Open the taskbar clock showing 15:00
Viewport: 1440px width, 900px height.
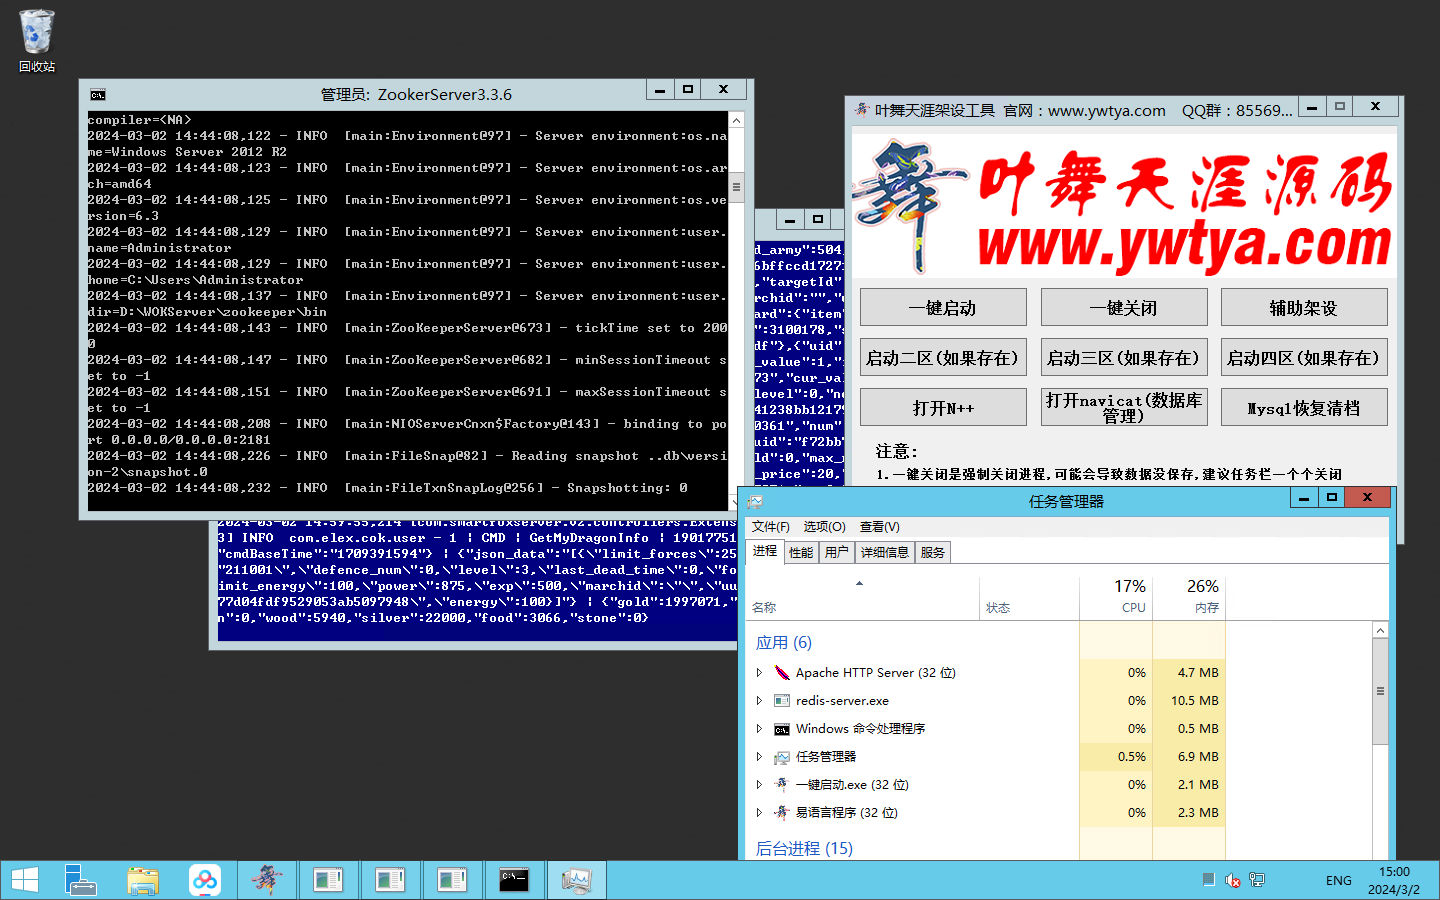1394,880
